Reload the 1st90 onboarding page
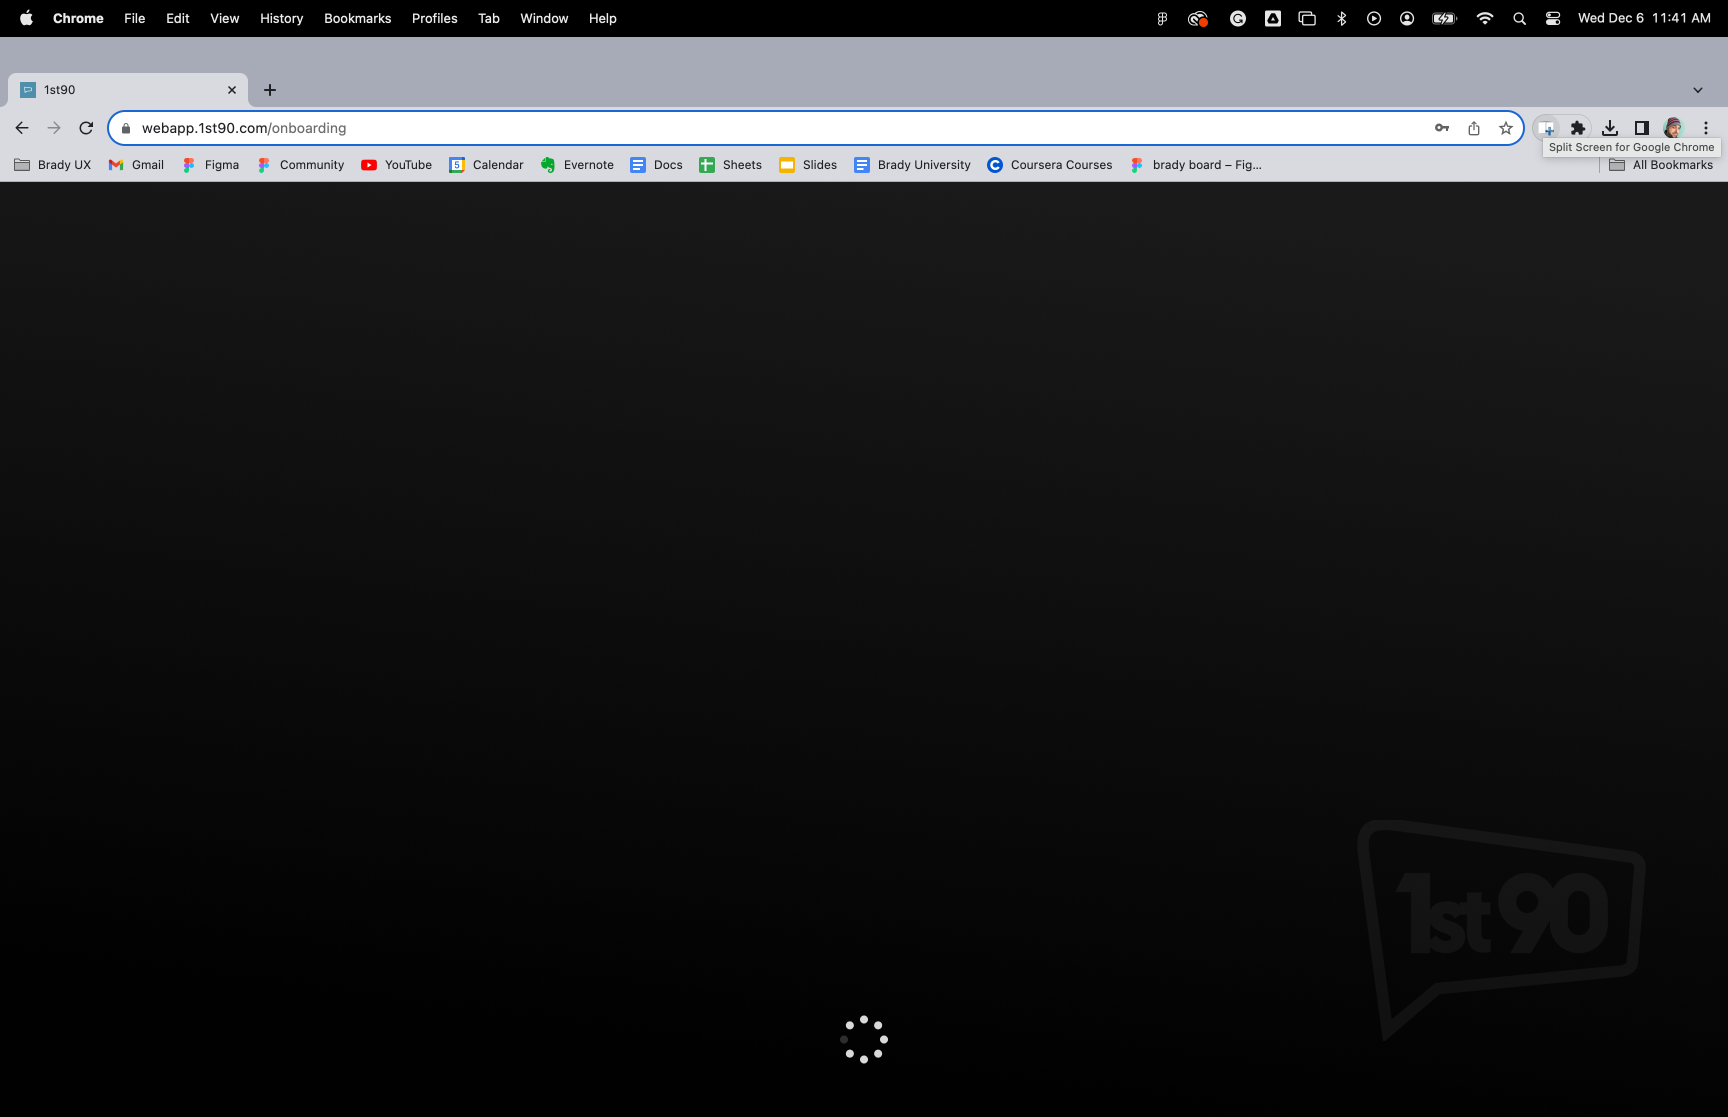1728x1117 pixels. pos(86,128)
